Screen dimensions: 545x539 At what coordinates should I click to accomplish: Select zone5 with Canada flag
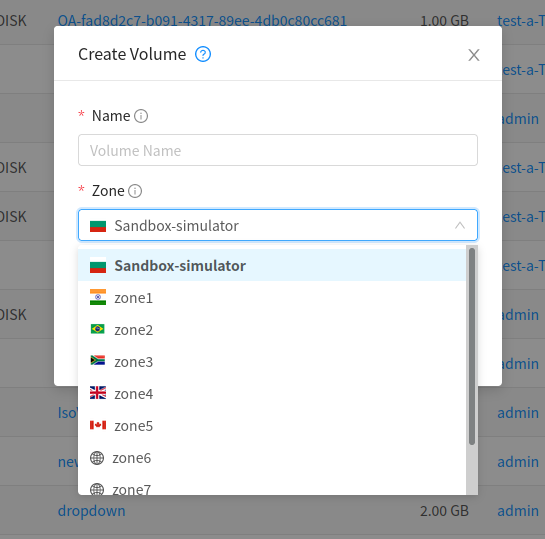[272, 426]
